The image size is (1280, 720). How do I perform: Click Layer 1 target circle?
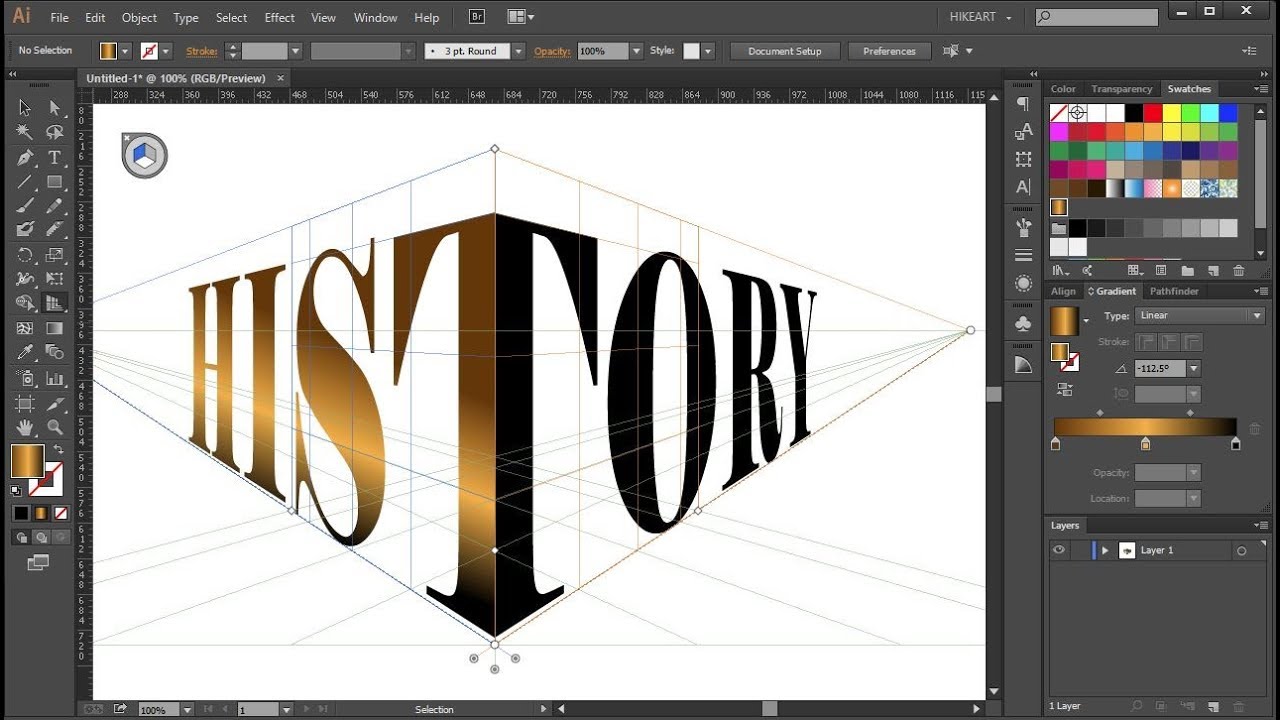pos(1242,551)
